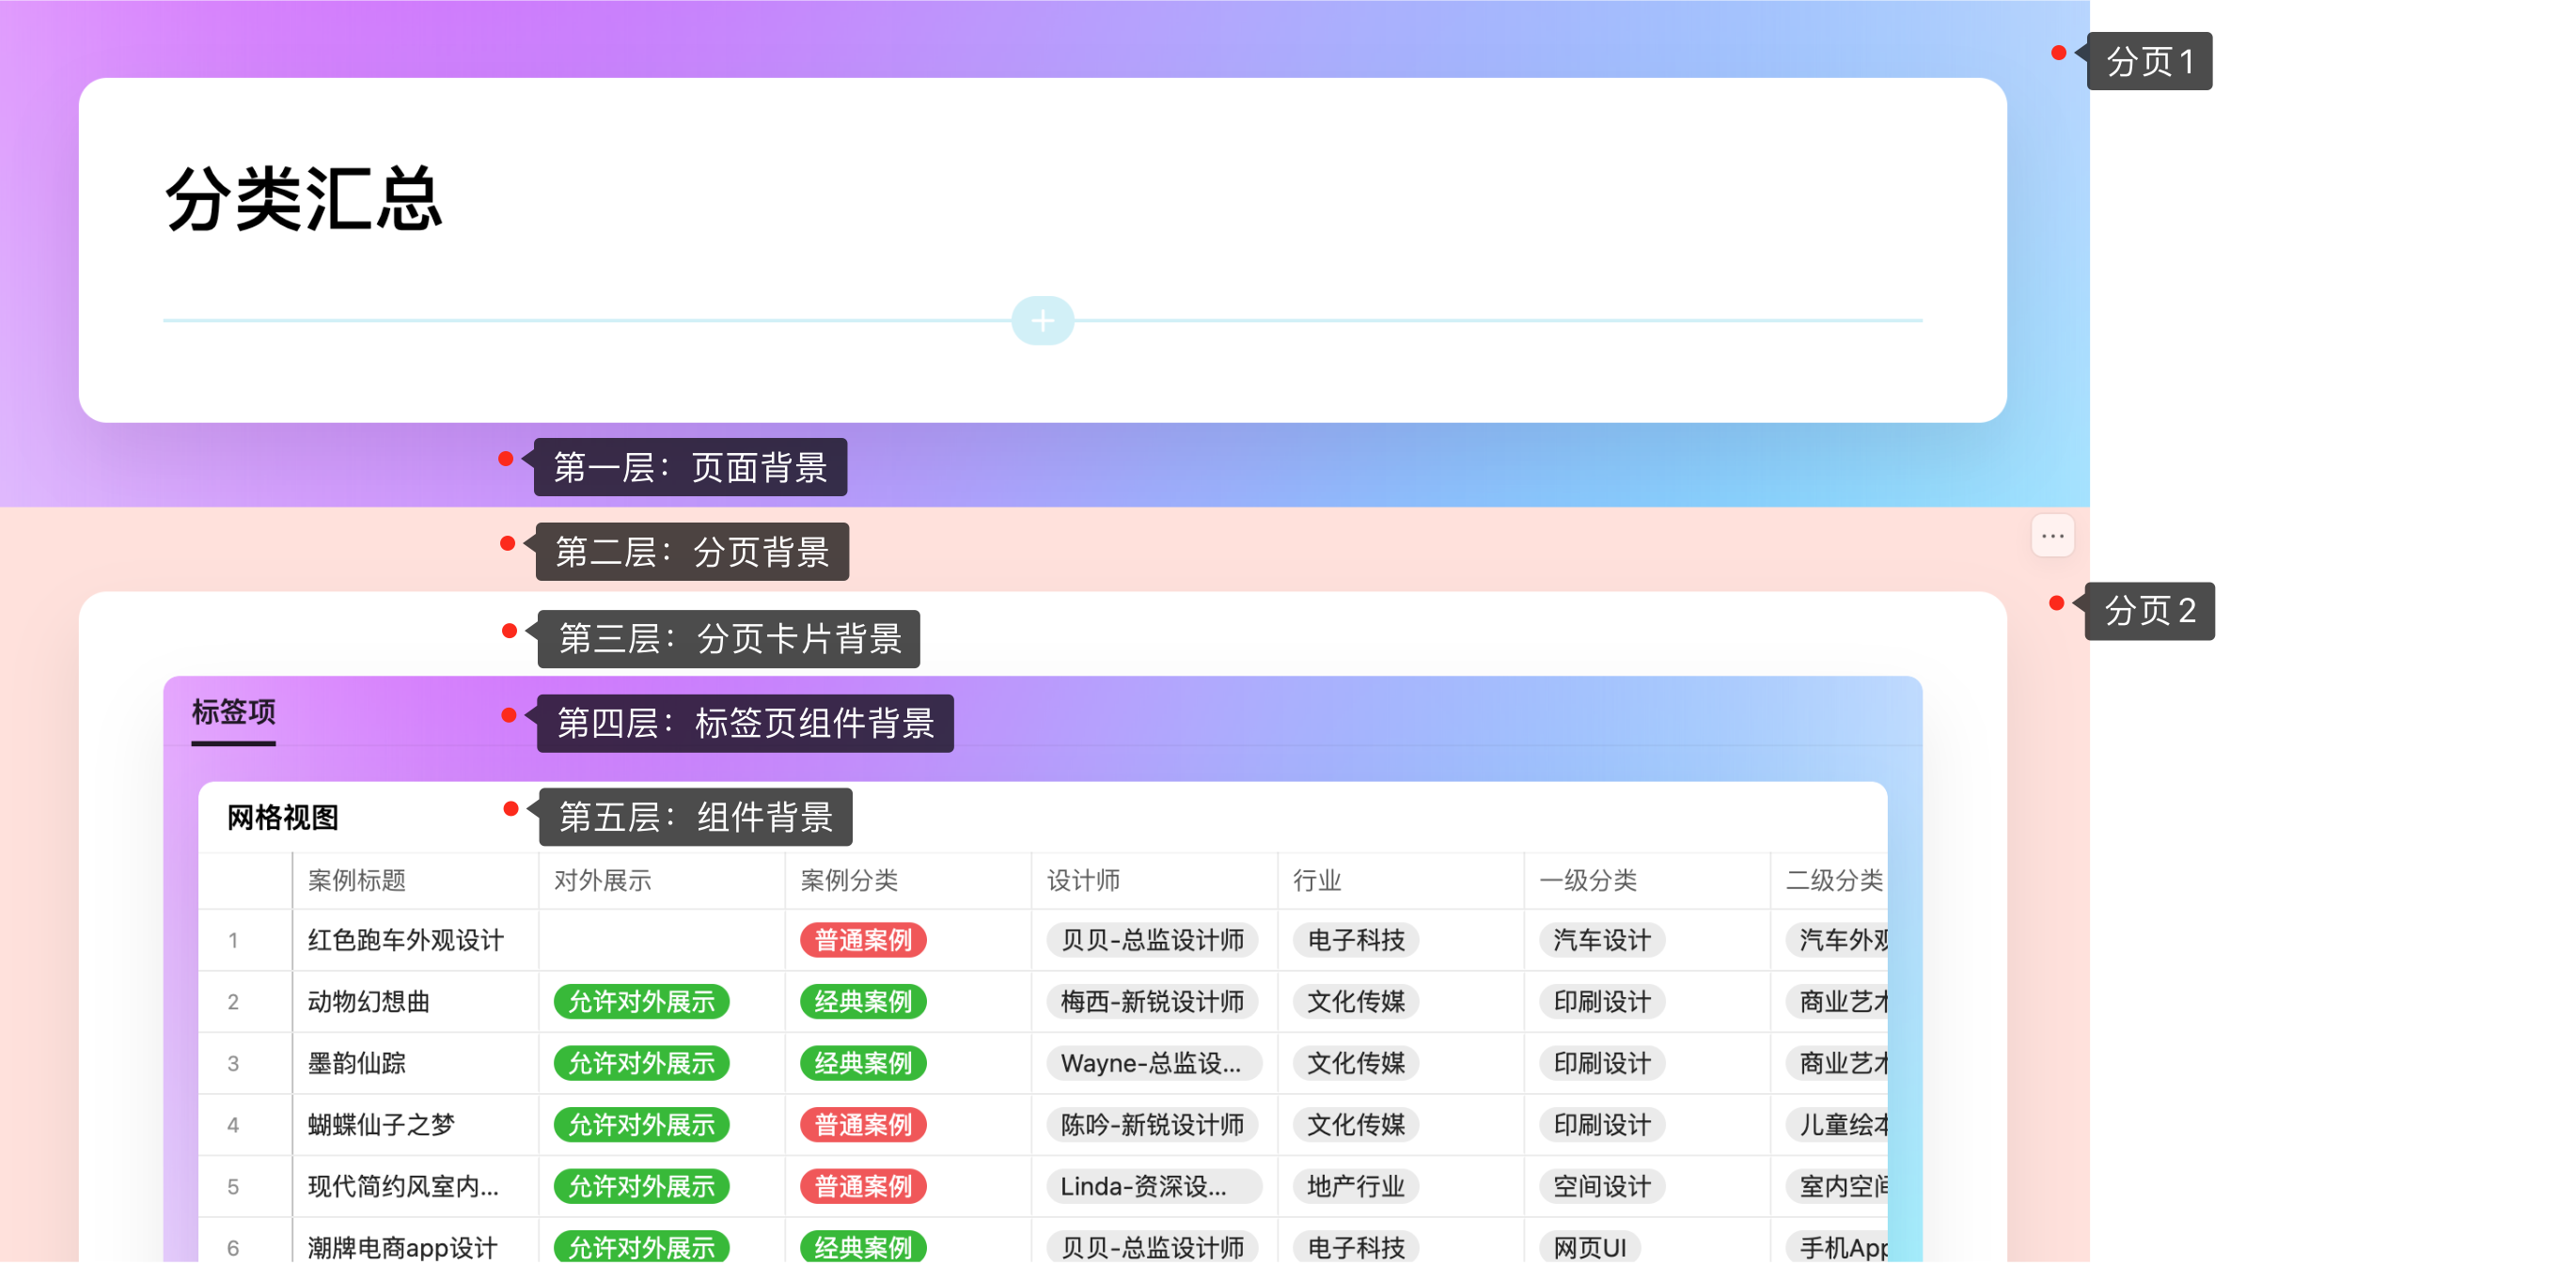Click 普通案例 tag in row 5
This screenshot has width=2576, height=1265.
[863, 1186]
